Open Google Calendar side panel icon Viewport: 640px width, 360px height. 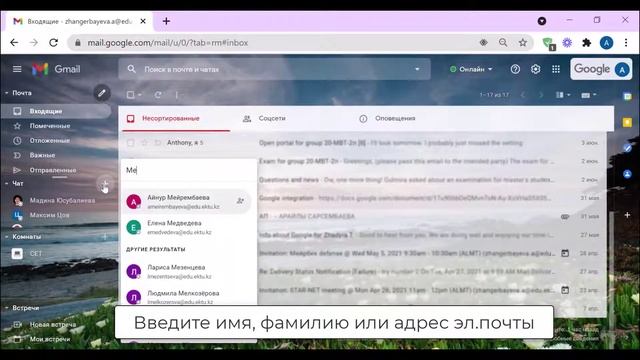tap(627, 96)
